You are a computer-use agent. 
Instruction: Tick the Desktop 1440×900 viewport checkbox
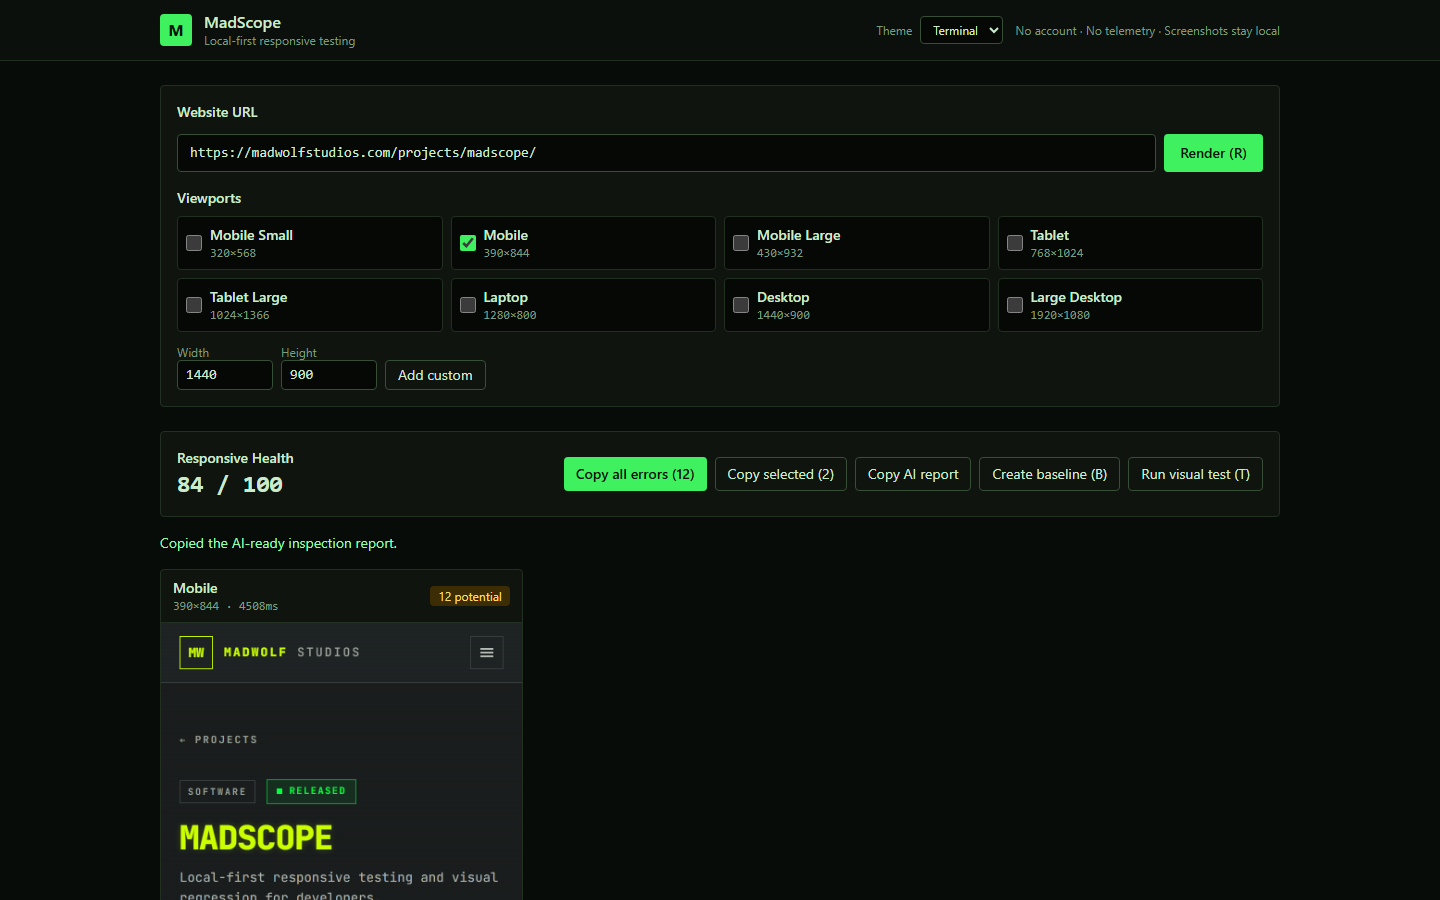point(741,305)
